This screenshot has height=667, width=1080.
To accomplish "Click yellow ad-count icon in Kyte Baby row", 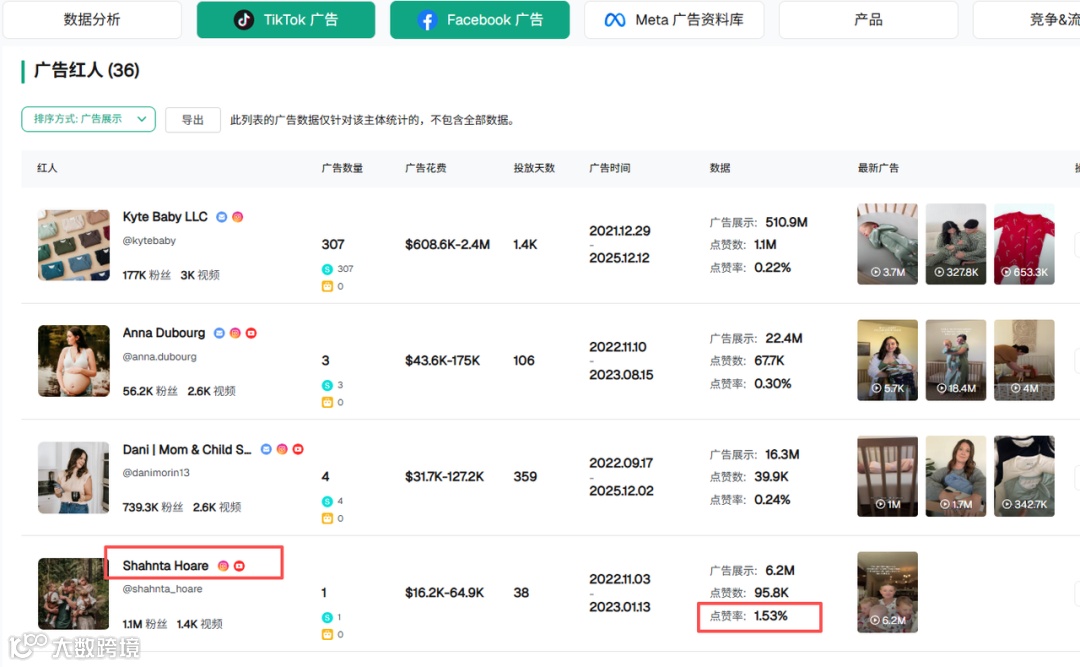I will (327, 286).
